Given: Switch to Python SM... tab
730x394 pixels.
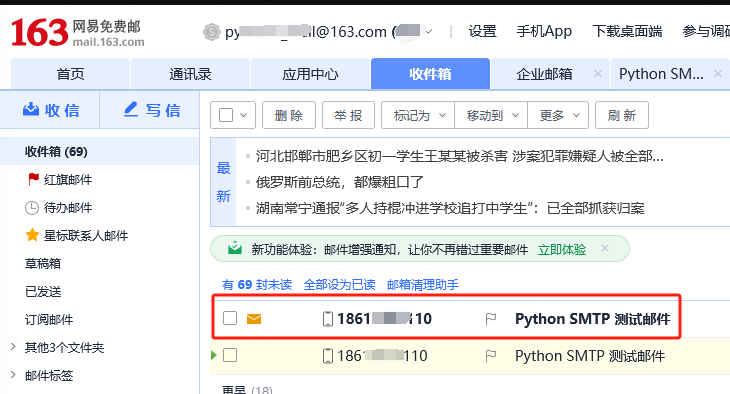Looking at the screenshot, I should pos(661,74).
